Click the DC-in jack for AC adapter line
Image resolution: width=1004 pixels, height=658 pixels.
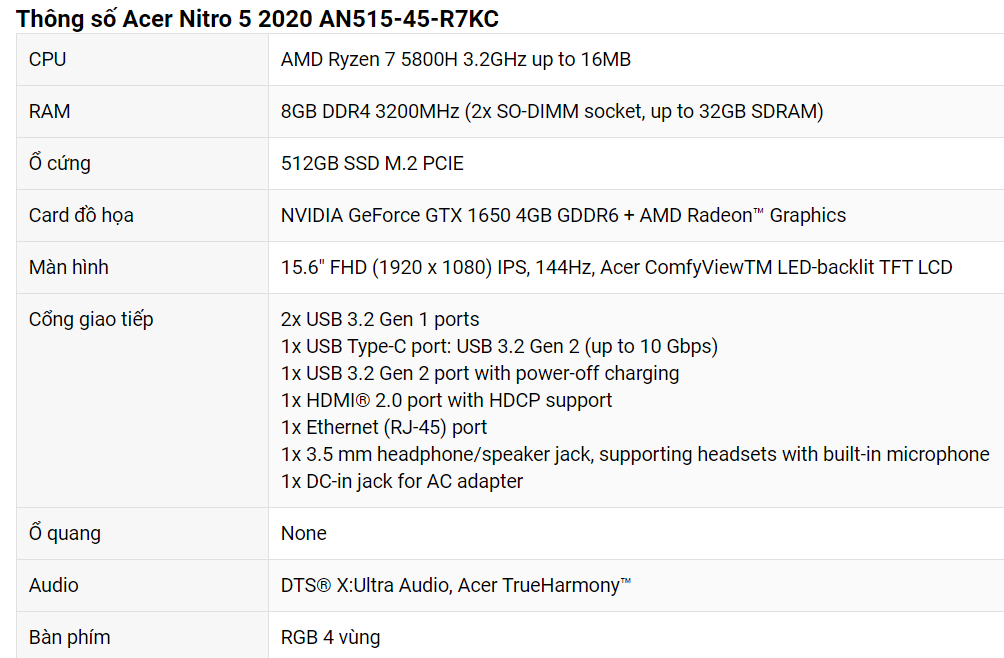tap(401, 481)
